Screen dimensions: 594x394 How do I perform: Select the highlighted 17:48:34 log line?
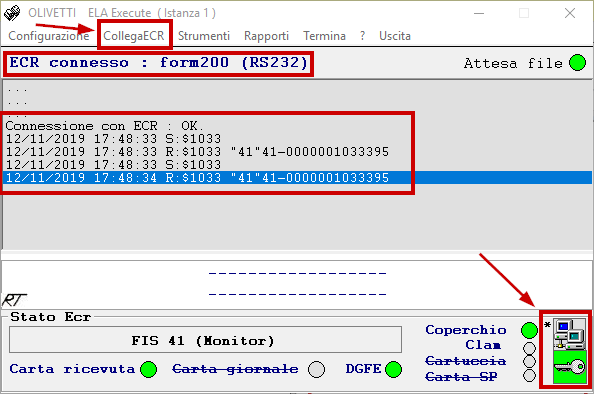point(297,178)
